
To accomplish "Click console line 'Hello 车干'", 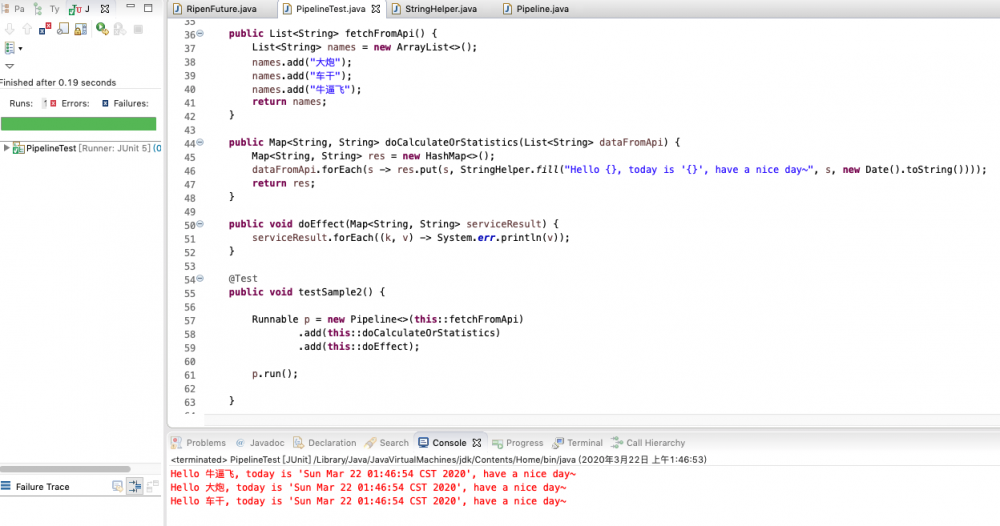I will 368,501.
